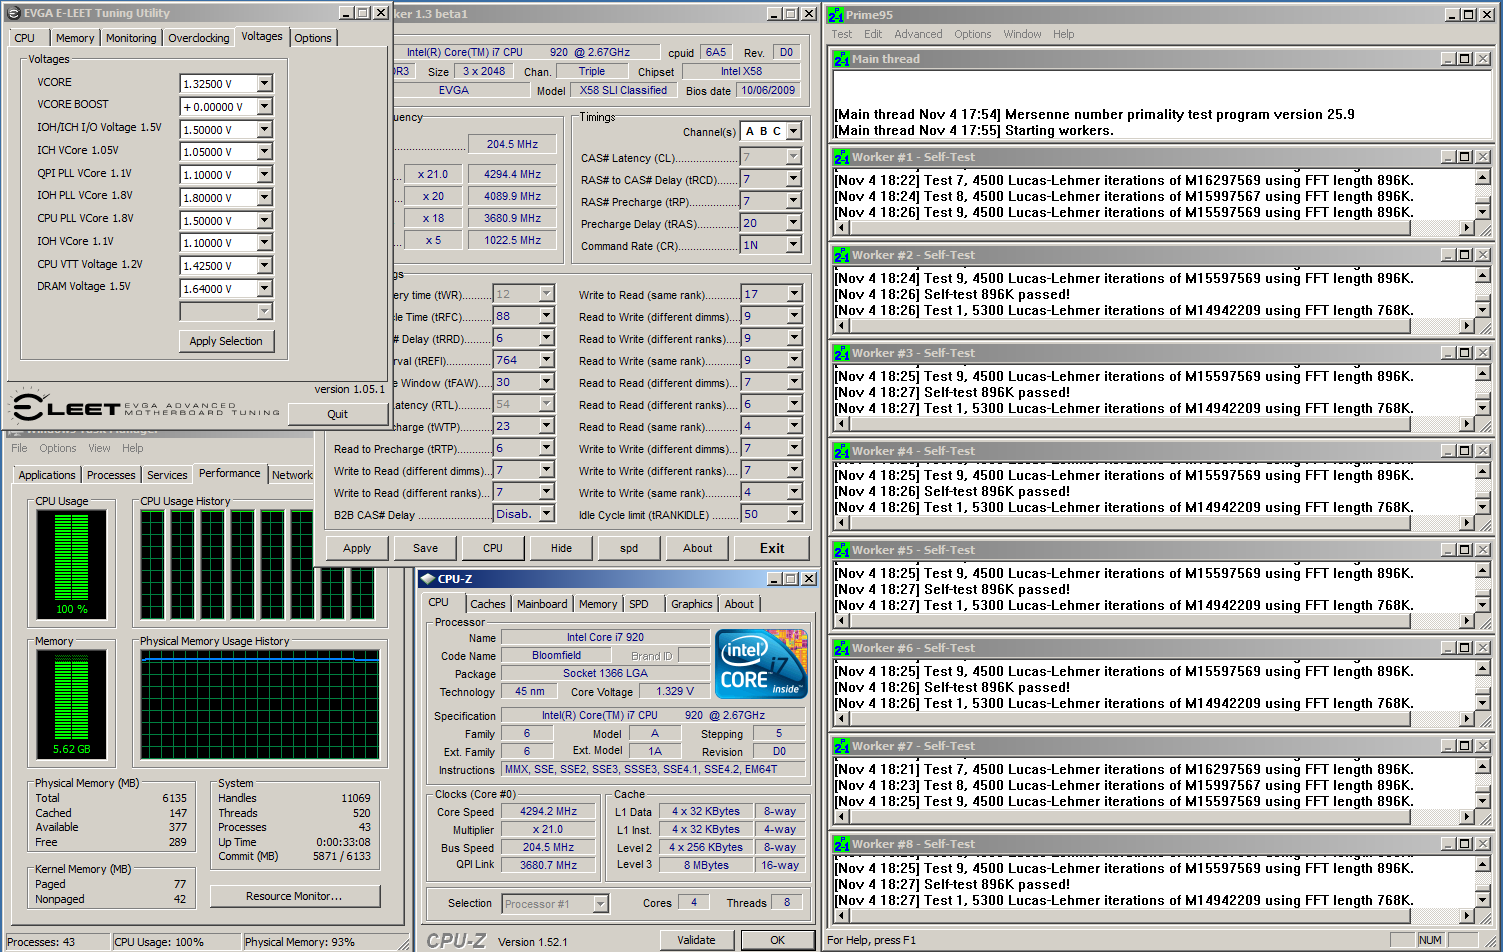Open the Applications tab in Task Manager
The width and height of the screenshot is (1503, 952).
[47, 475]
